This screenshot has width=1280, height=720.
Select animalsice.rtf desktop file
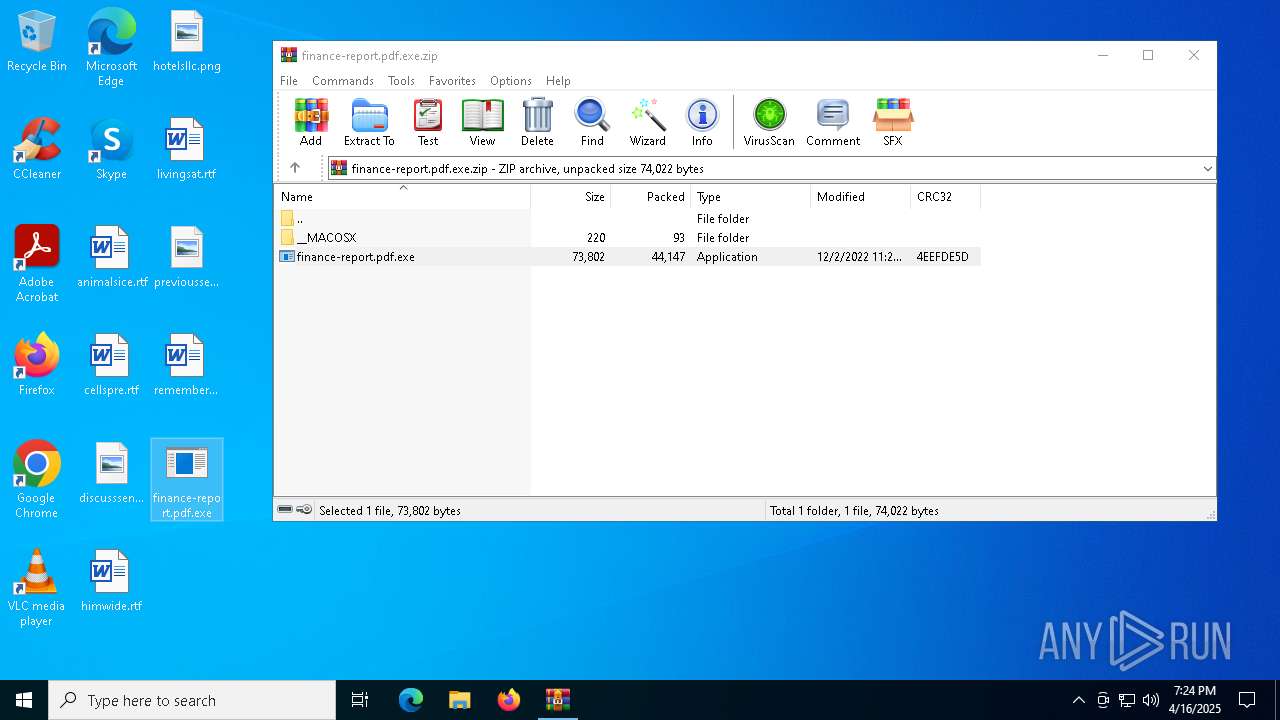pyautogui.click(x=111, y=257)
